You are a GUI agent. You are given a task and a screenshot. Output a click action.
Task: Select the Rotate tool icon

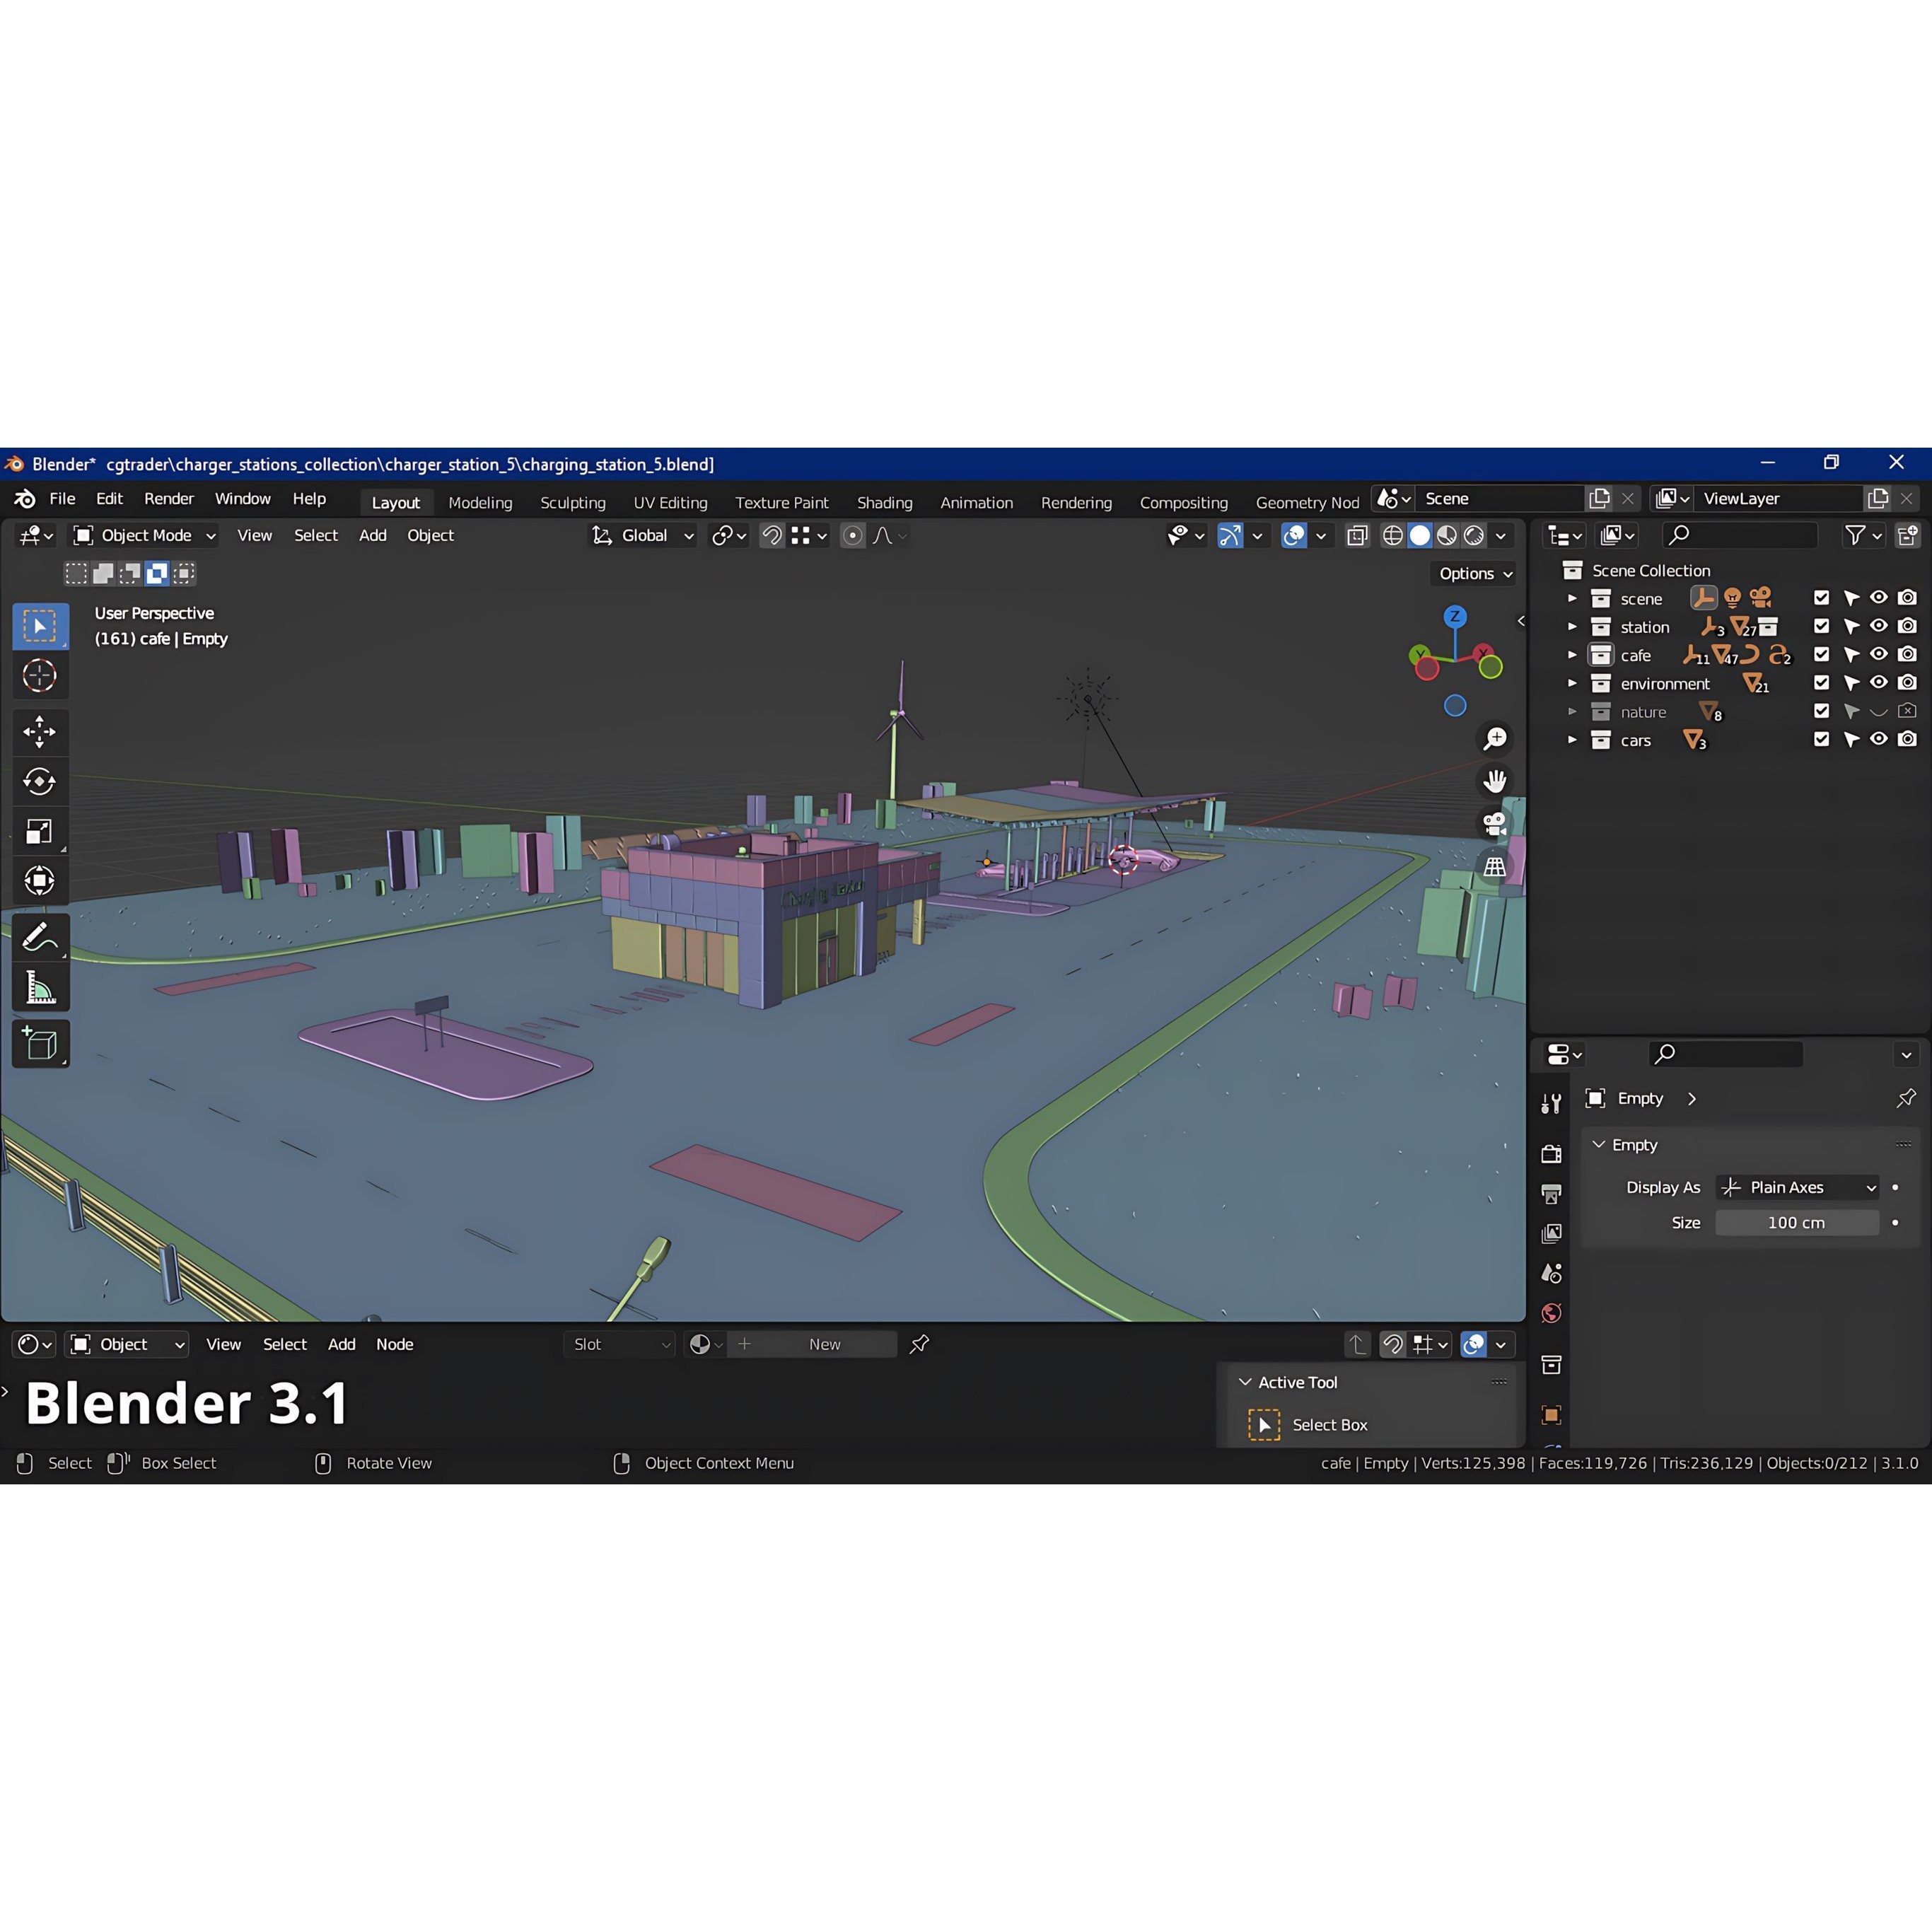coord(40,782)
